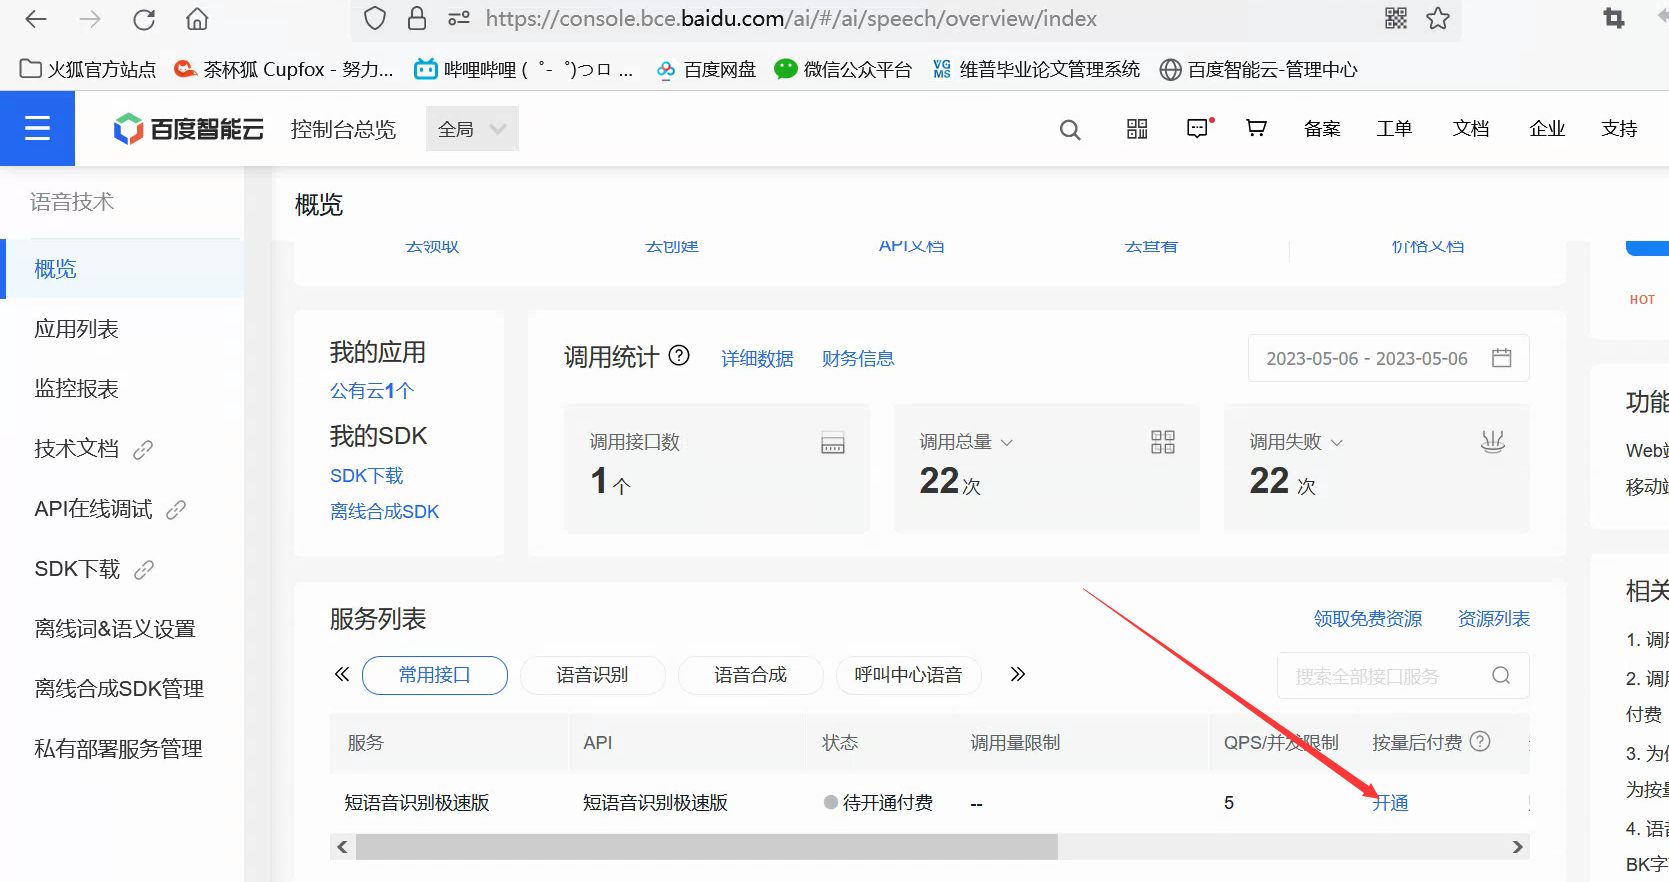Click the SDK下载 link under 我的SDK
1669x882 pixels.
pos(367,476)
